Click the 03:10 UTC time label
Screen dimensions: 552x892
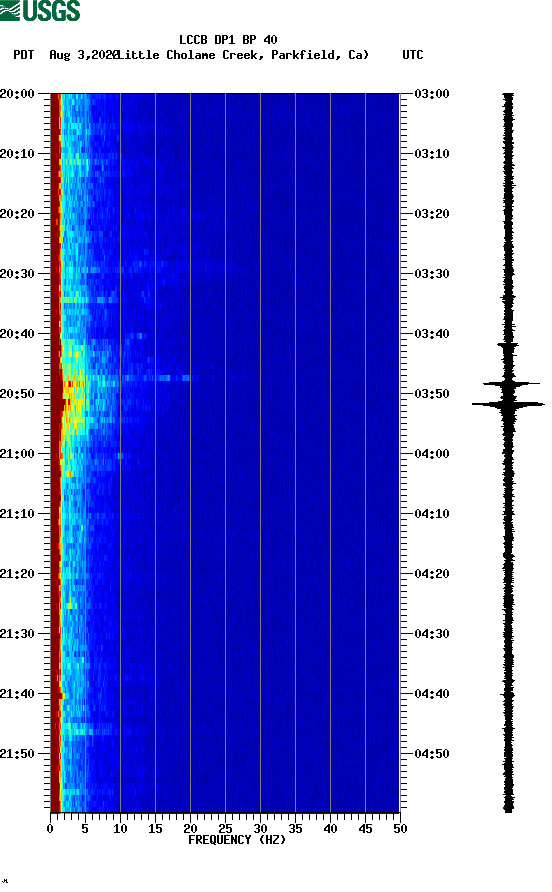(x=432, y=154)
